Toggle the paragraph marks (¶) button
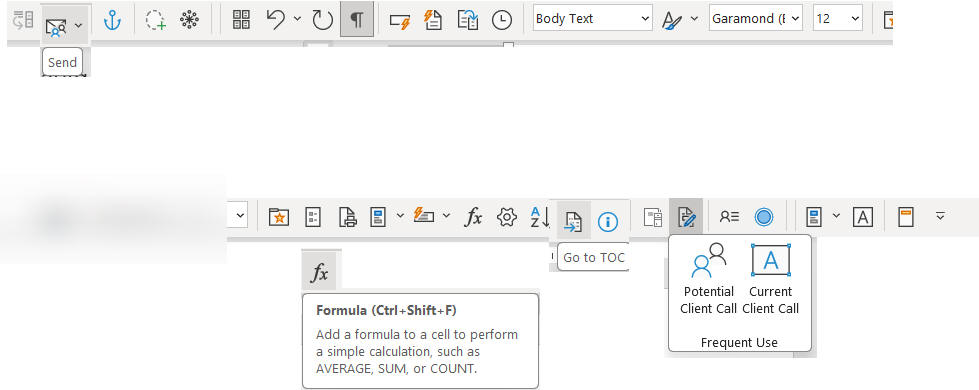Image resolution: width=979 pixels, height=390 pixels. coord(357,20)
